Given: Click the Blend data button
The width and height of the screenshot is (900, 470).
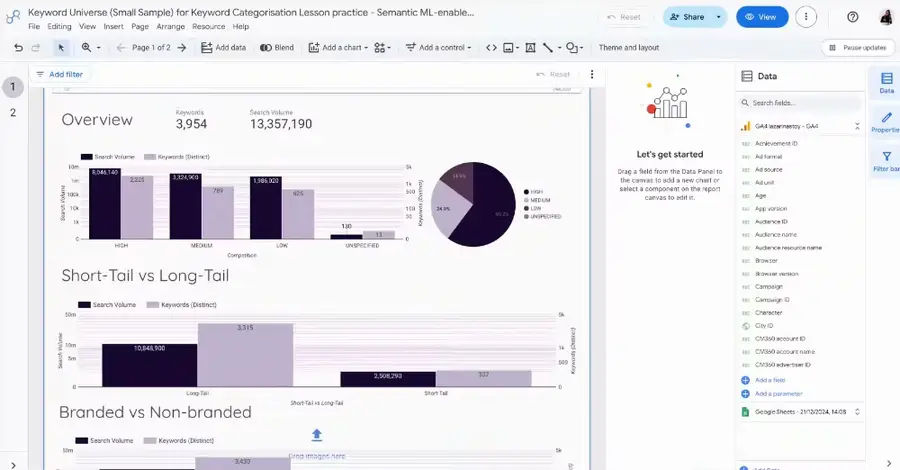Looking at the screenshot, I should coord(277,48).
